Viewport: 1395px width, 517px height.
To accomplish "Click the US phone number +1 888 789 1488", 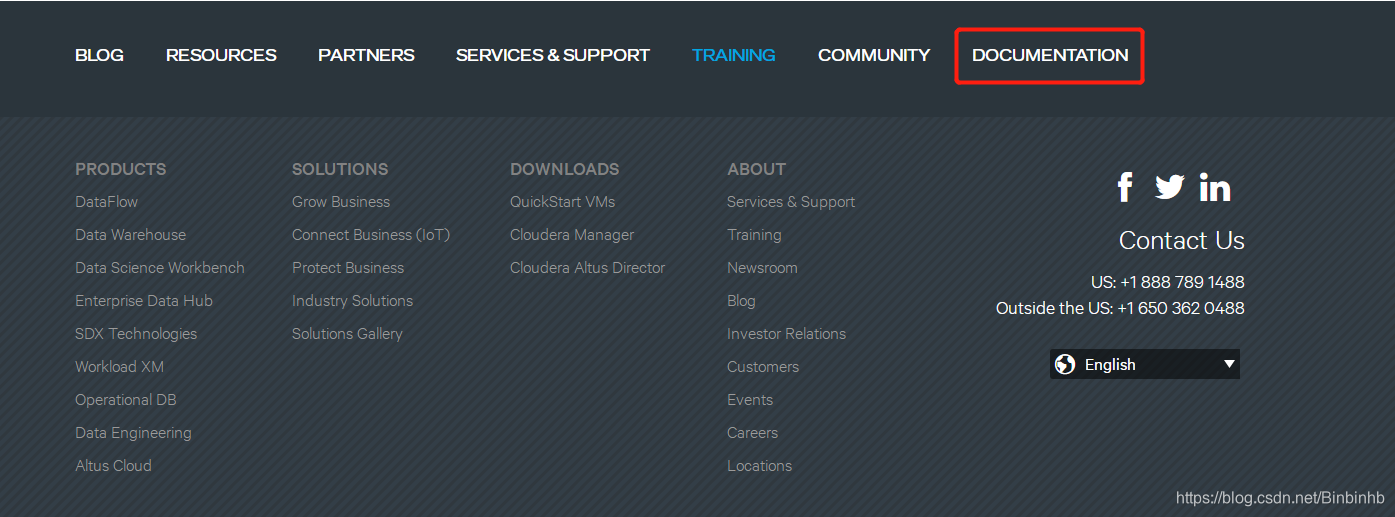I will [1182, 282].
